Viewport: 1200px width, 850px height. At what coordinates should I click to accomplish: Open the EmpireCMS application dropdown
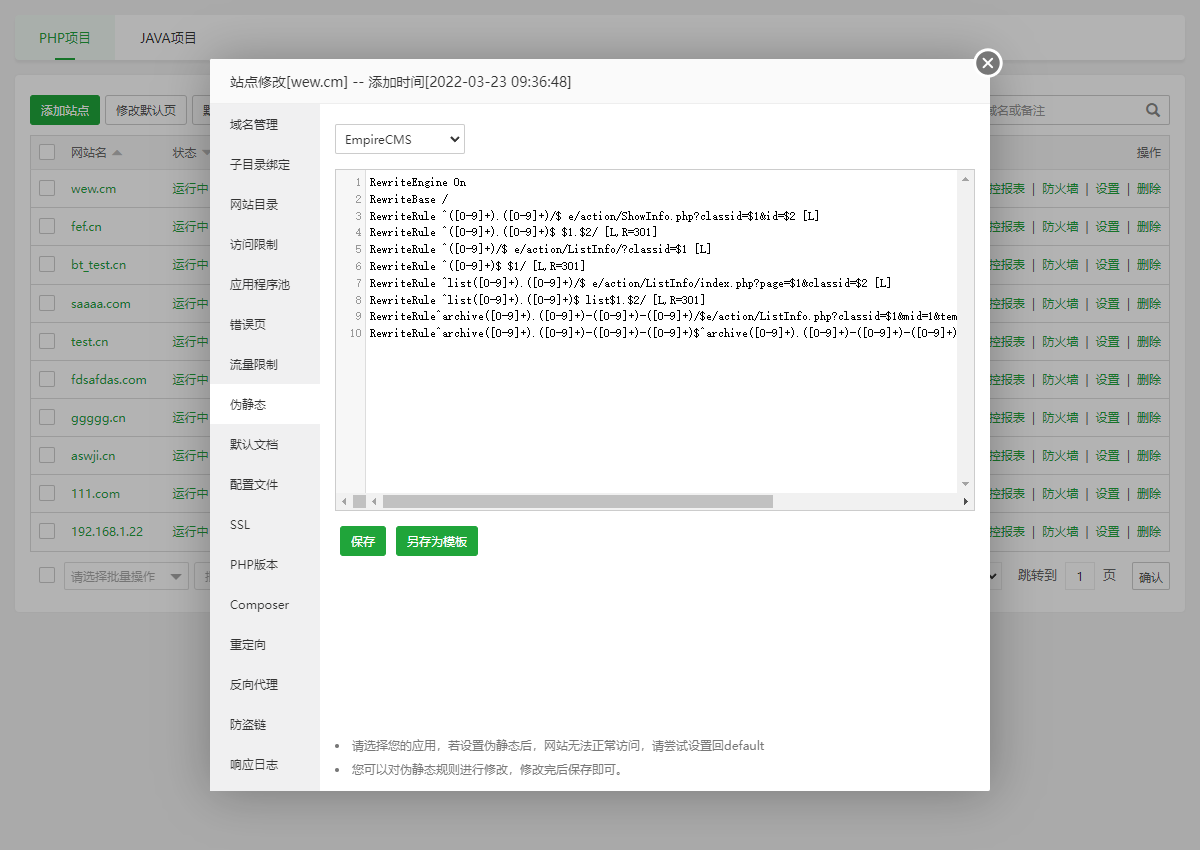[399, 139]
